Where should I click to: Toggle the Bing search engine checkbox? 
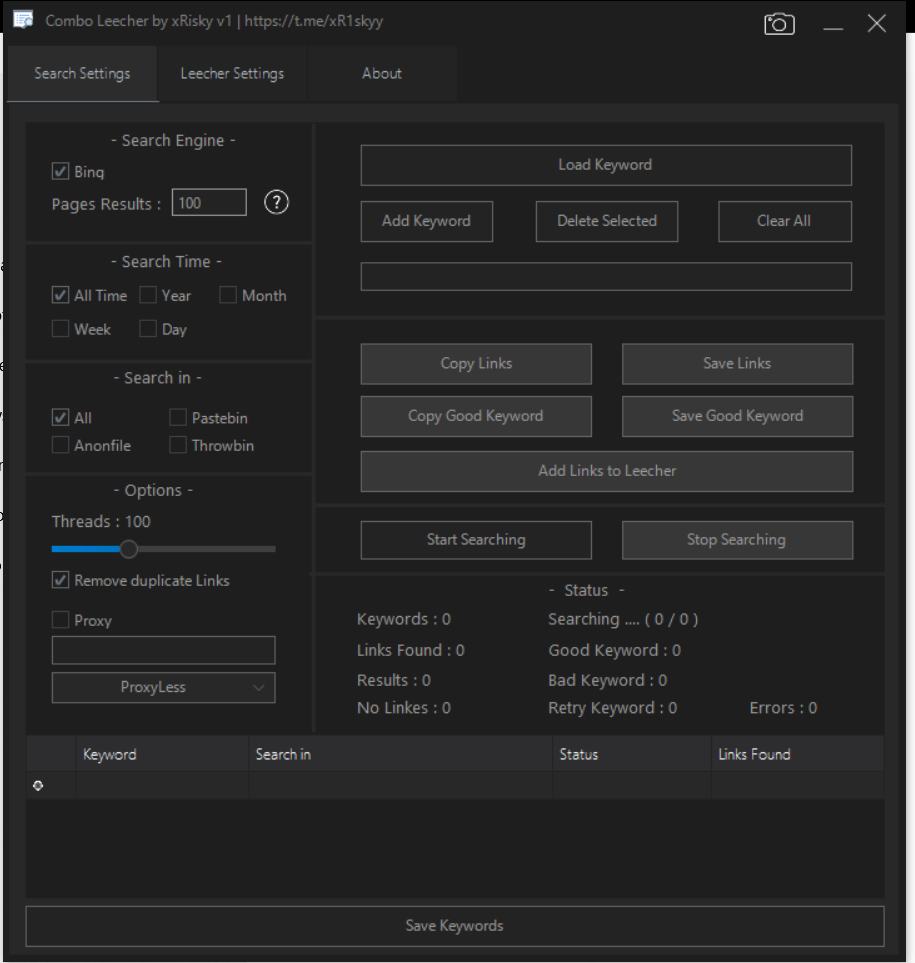tap(61, 172)
